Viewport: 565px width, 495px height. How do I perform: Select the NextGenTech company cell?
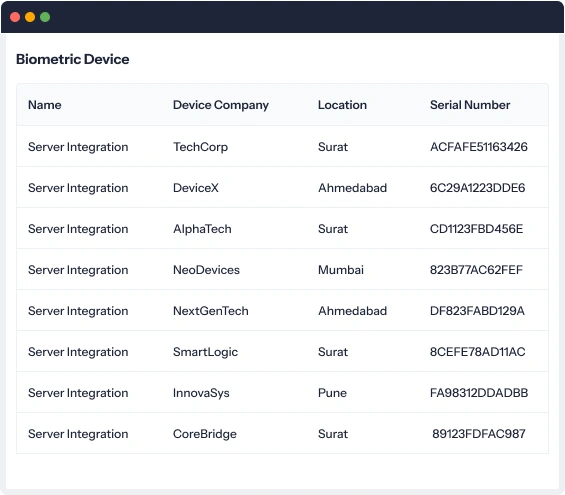pyautogui.click(x=210, y=311)
